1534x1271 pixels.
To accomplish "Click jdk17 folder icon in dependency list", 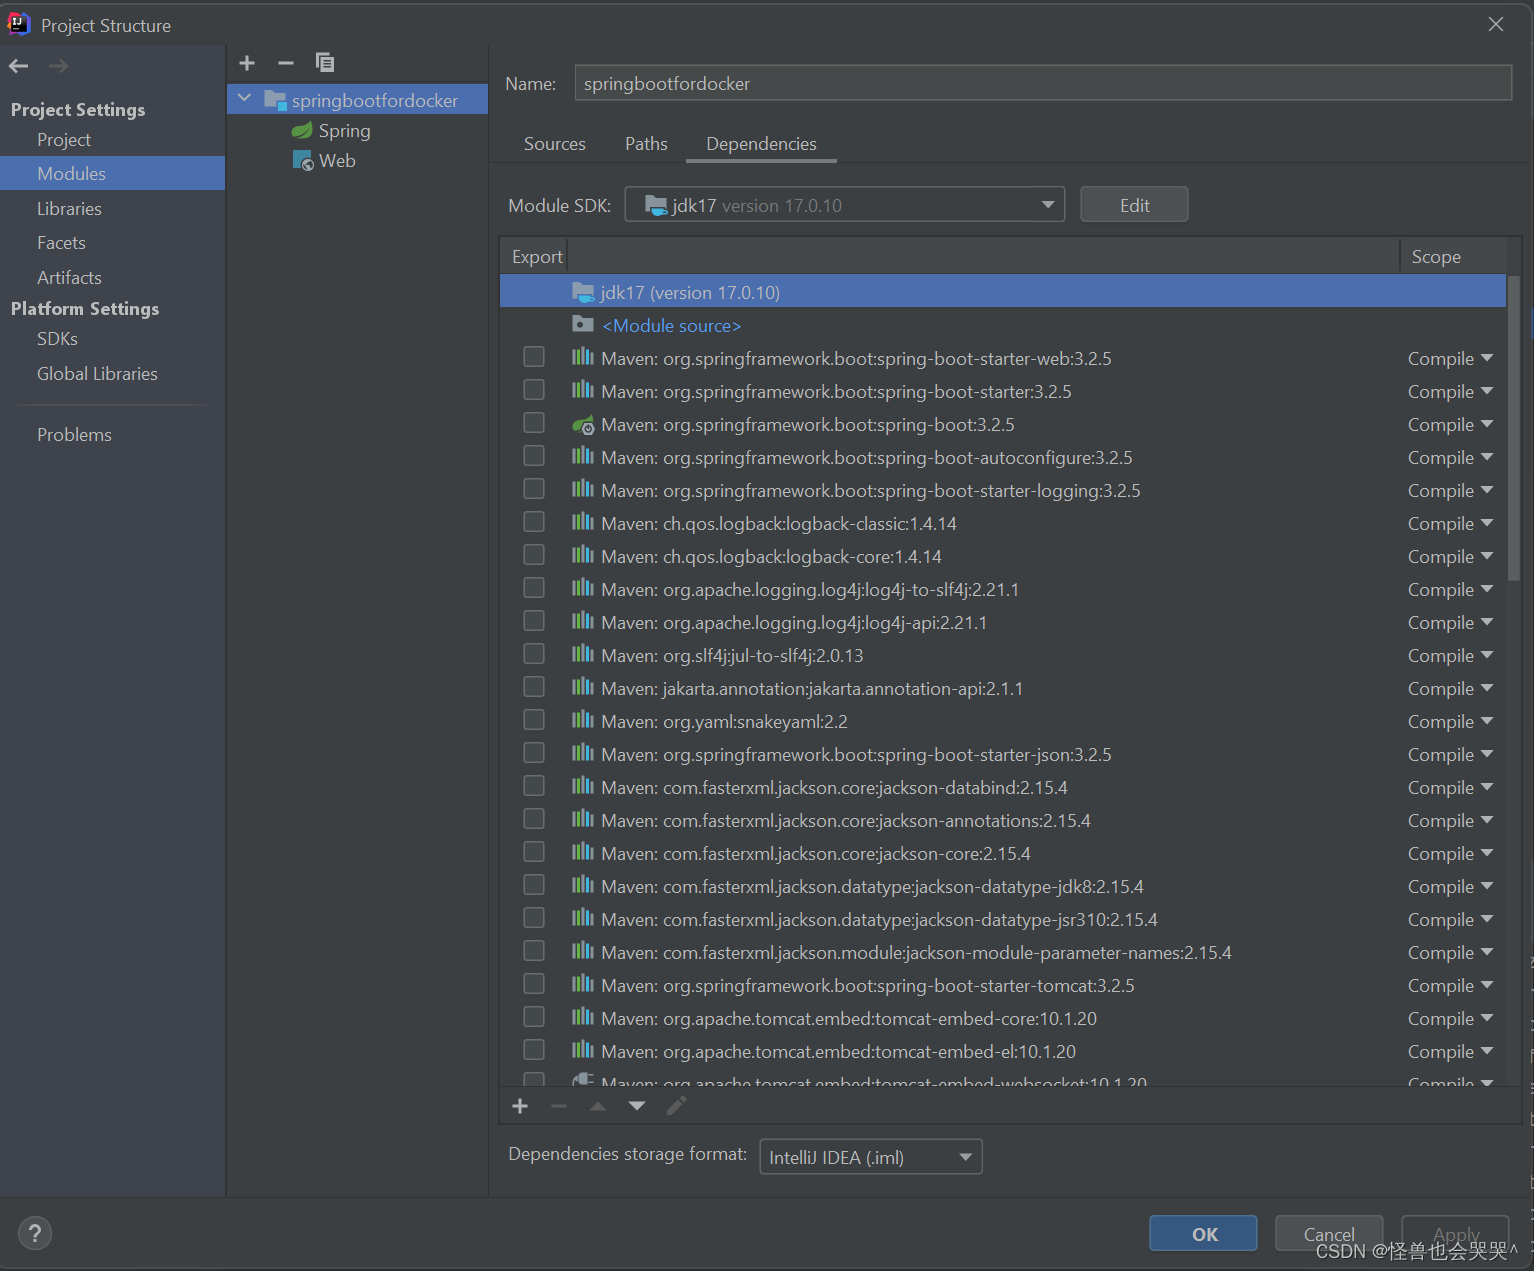I will 584,292.
